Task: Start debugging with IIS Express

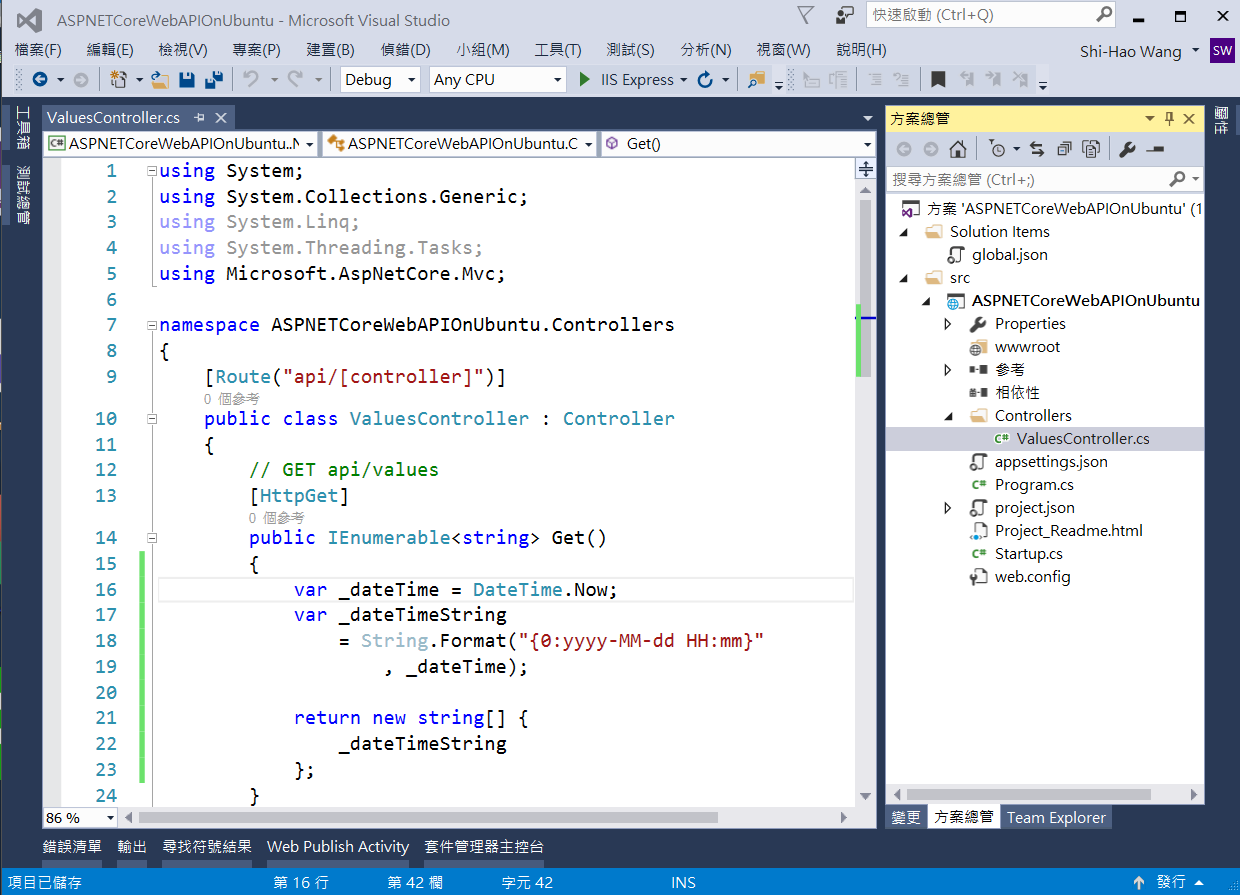Action: (x=626, y=80)
